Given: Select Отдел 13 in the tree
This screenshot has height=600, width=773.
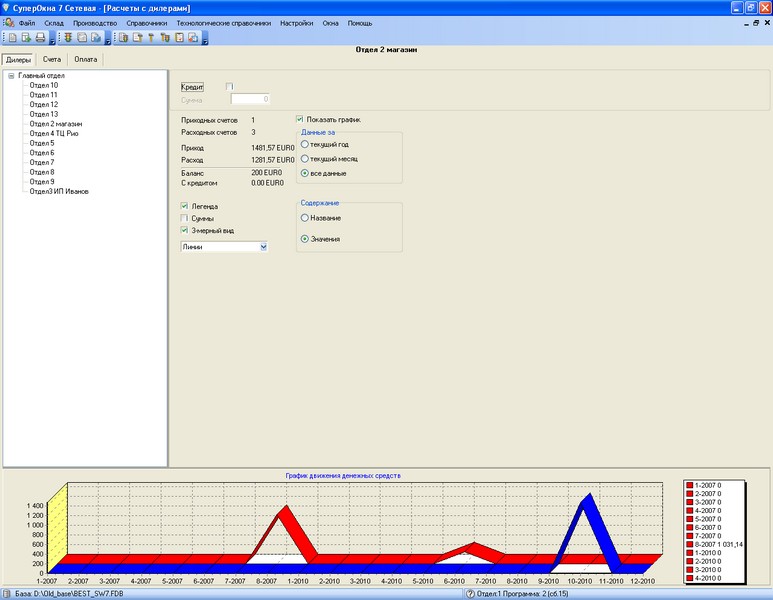Looking at the screenshot, I should pos(43,114).
